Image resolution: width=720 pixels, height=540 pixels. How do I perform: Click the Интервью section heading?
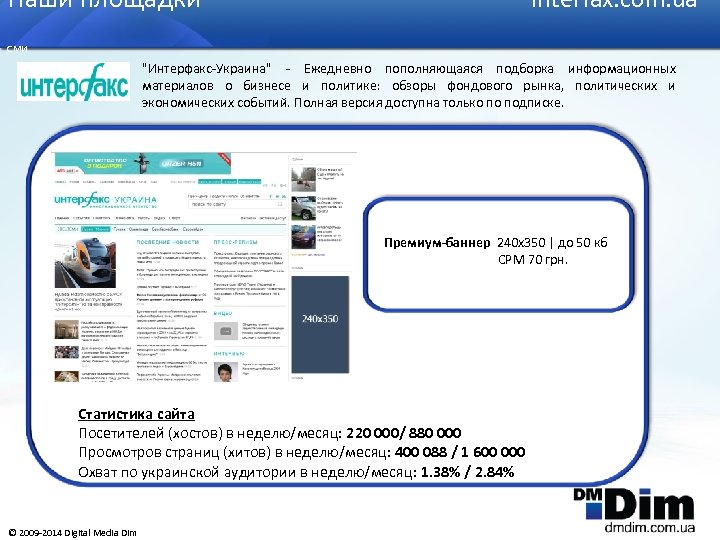point(229,354)
